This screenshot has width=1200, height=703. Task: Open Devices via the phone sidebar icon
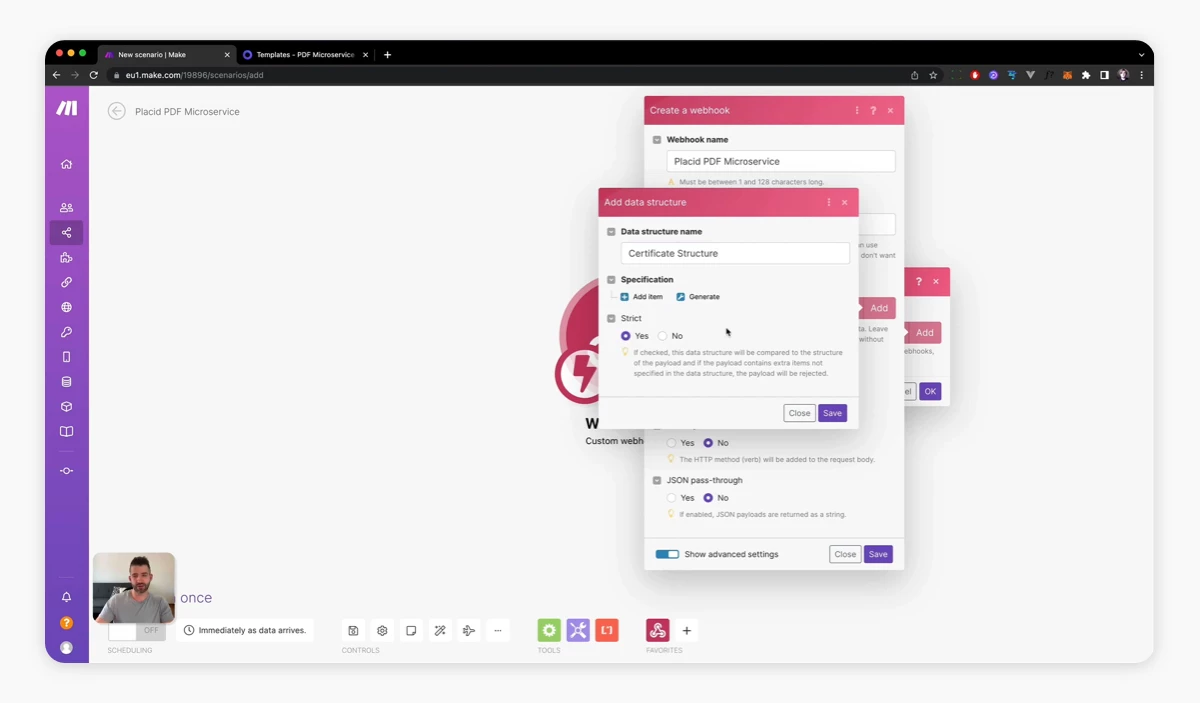tap(66, 357)
